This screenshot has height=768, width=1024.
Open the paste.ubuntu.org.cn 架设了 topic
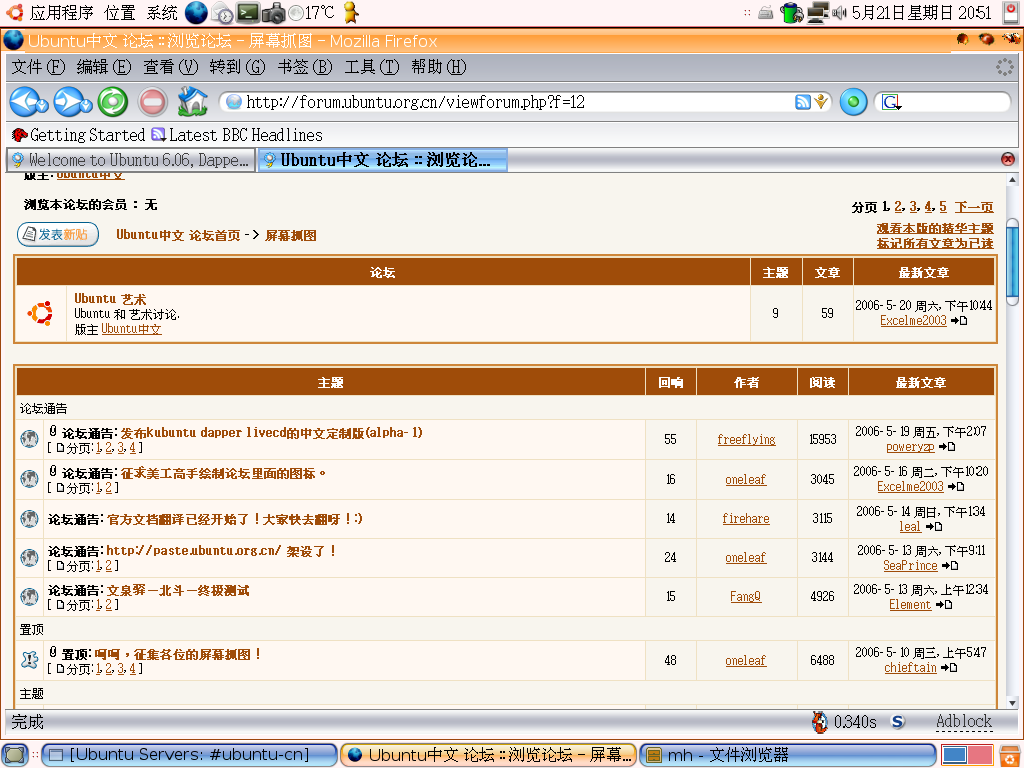point(221,551)
